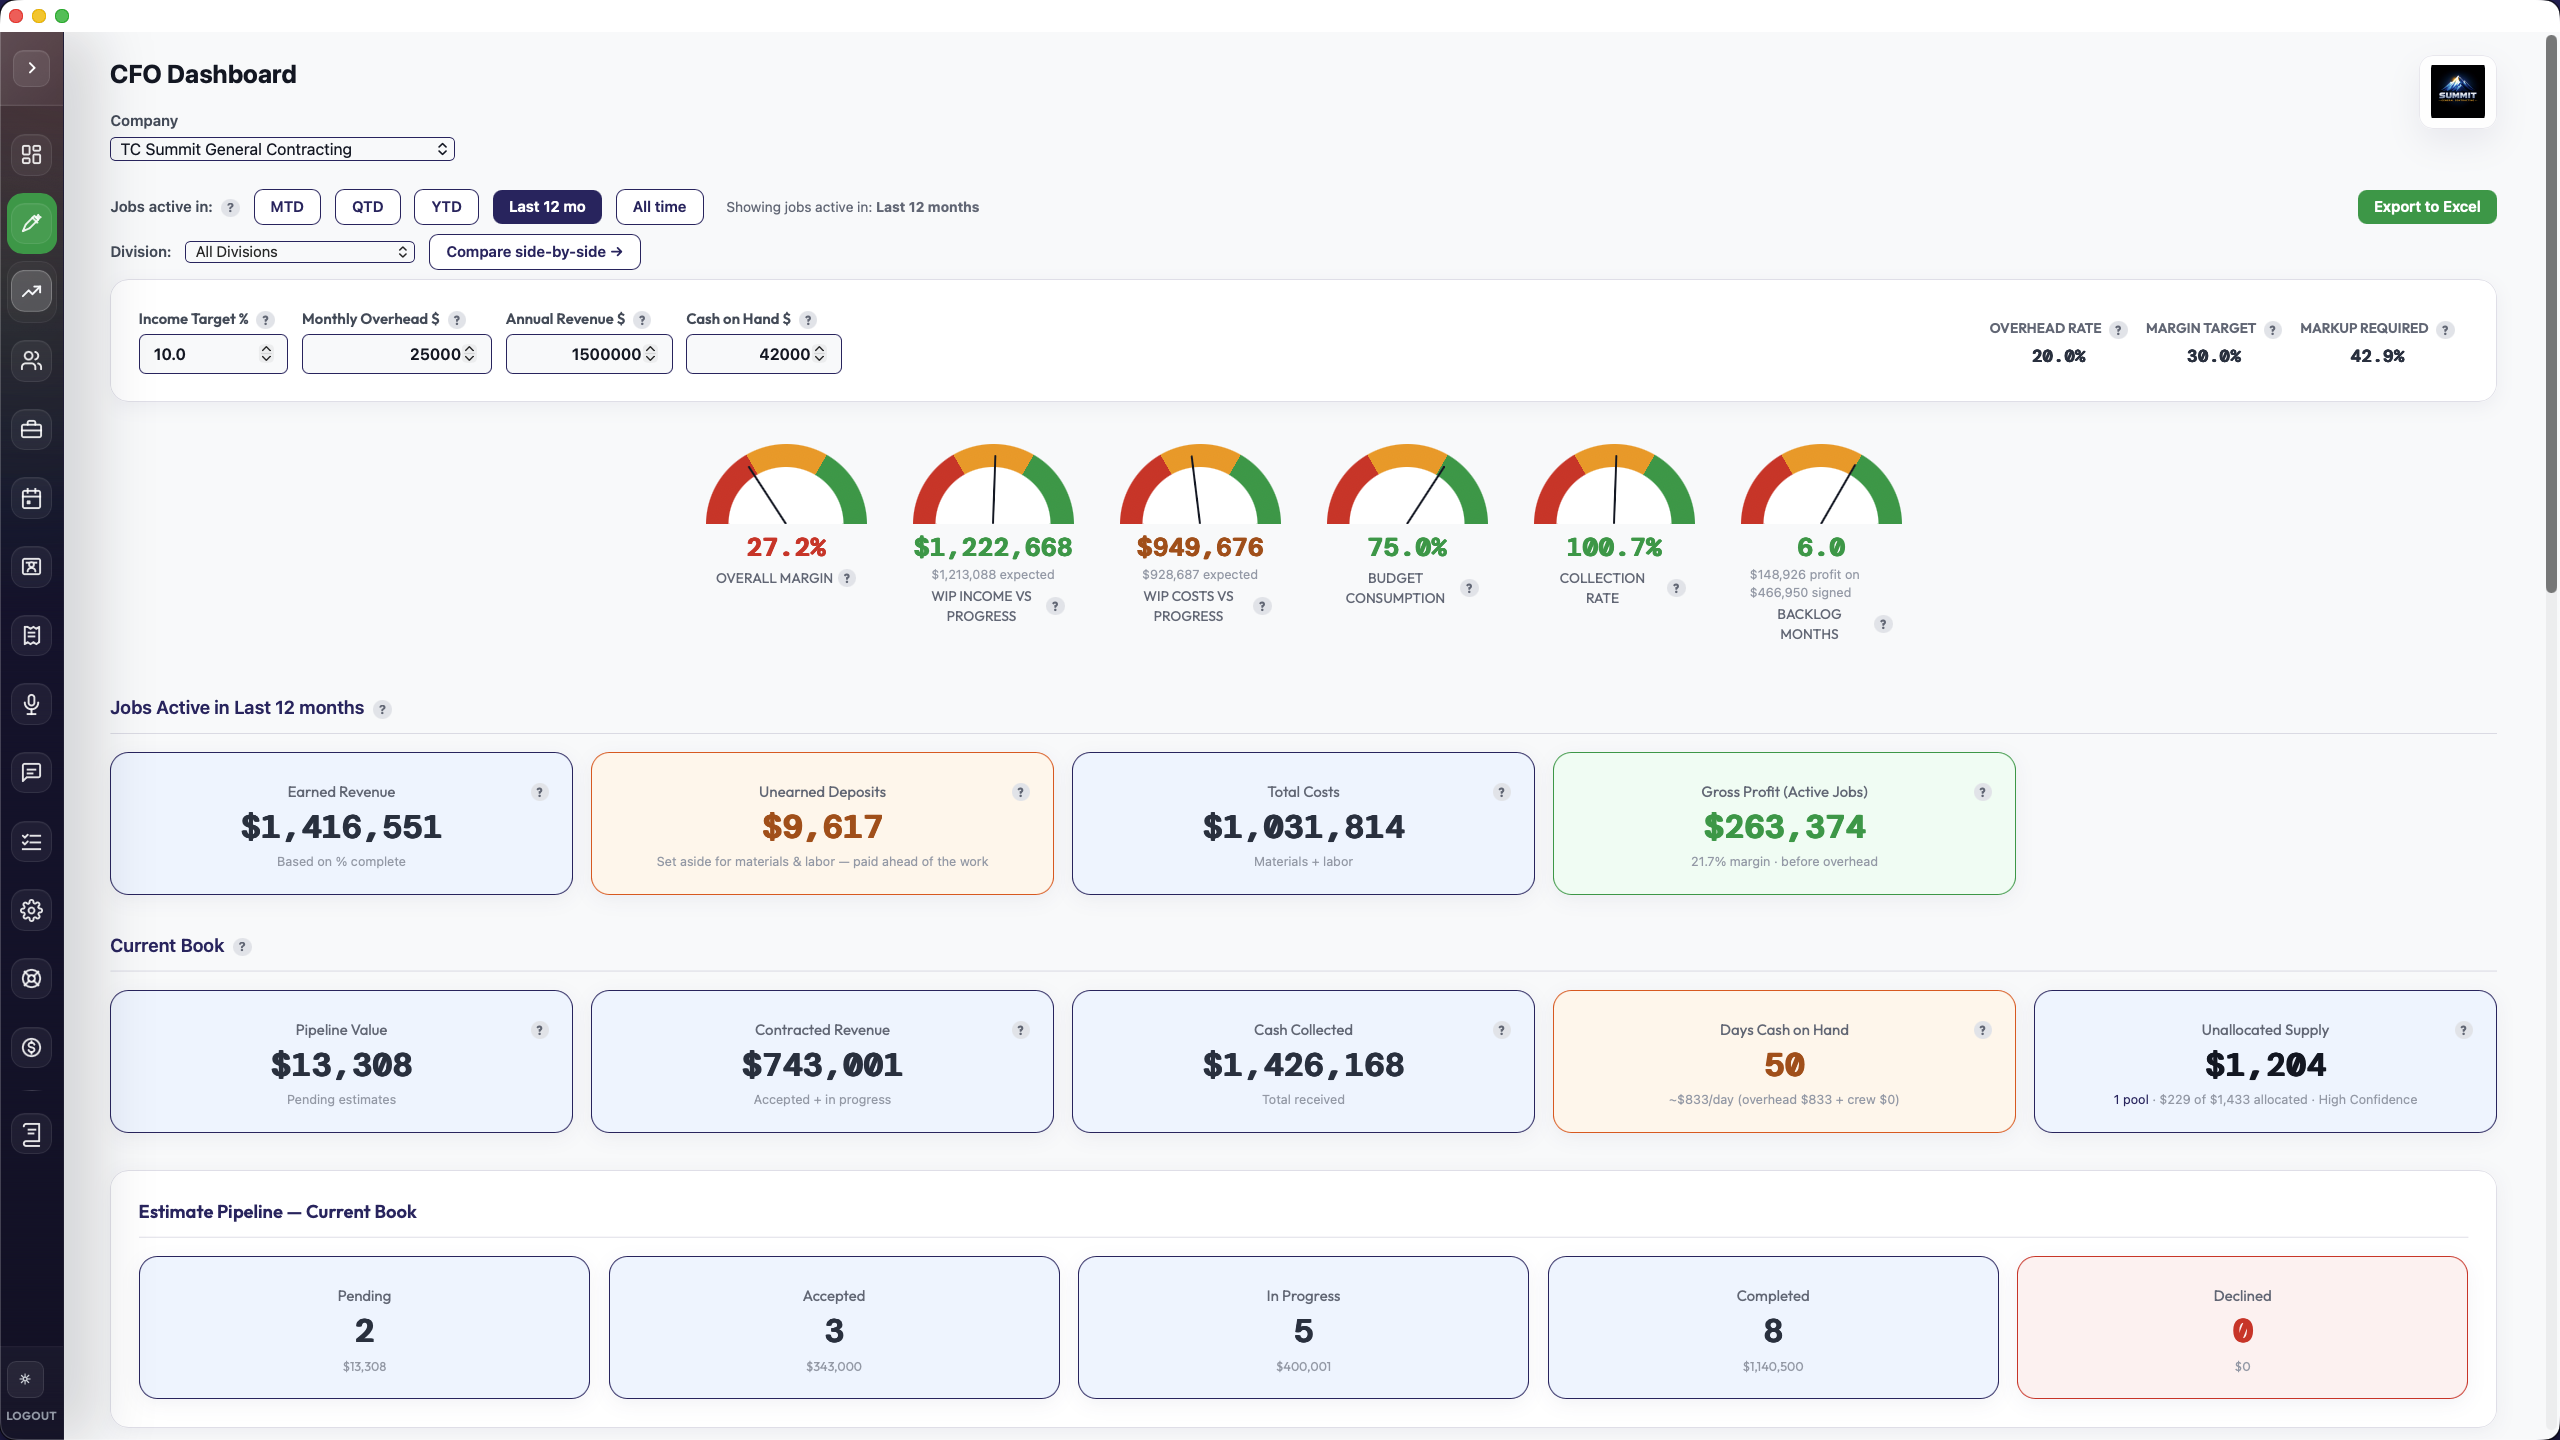Click help icon next to BUDGET CONSUMPTION
This screenshot has width=2560, height=1440.
pos(1469,588)
